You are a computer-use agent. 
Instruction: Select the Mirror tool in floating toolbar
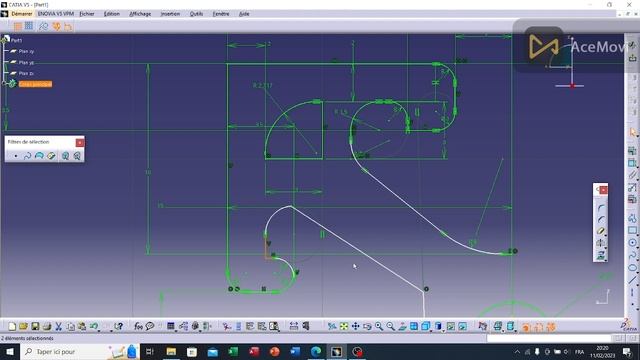pos(600,243)
